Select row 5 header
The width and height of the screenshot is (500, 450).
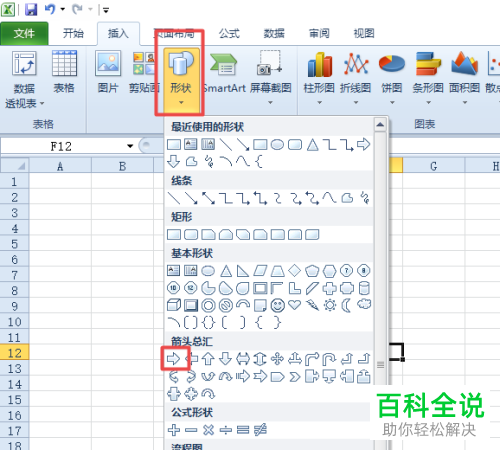point(14,244)
